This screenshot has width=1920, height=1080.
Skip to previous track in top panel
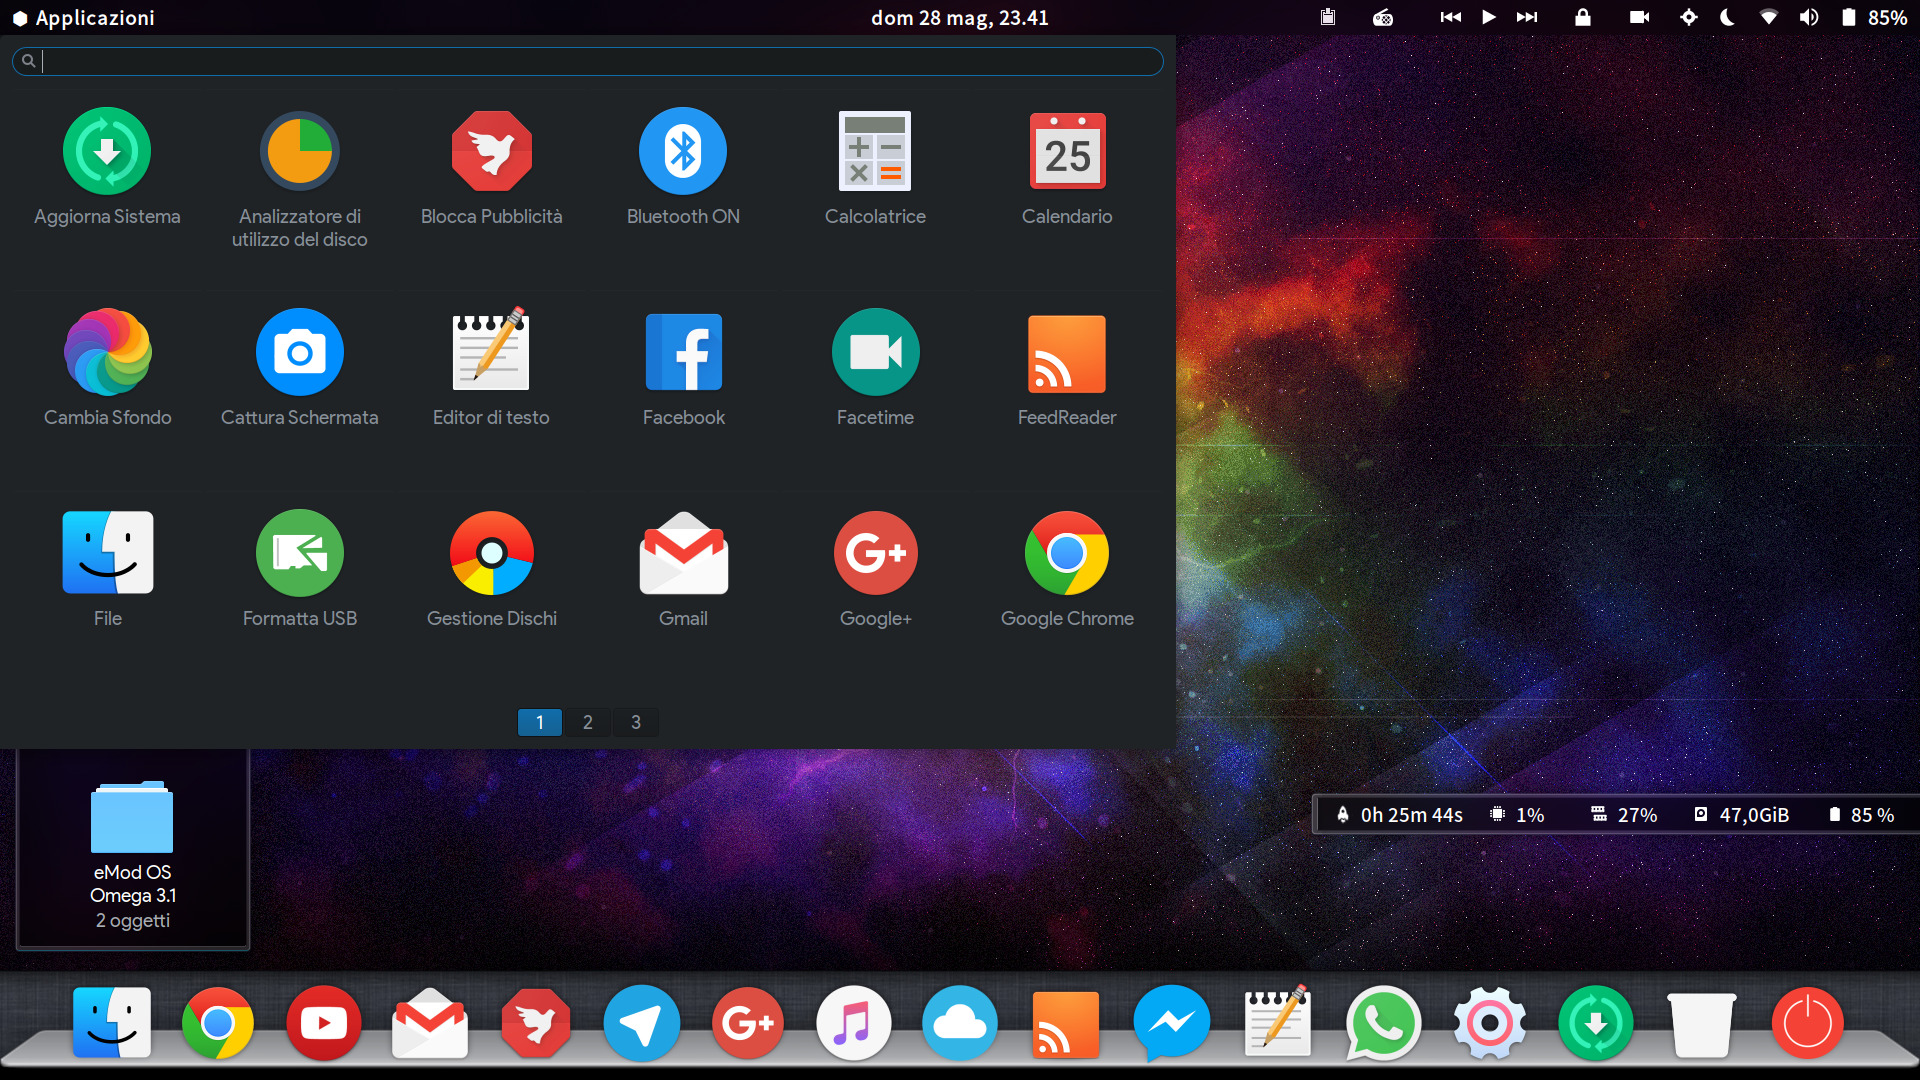coord(1450,17)
